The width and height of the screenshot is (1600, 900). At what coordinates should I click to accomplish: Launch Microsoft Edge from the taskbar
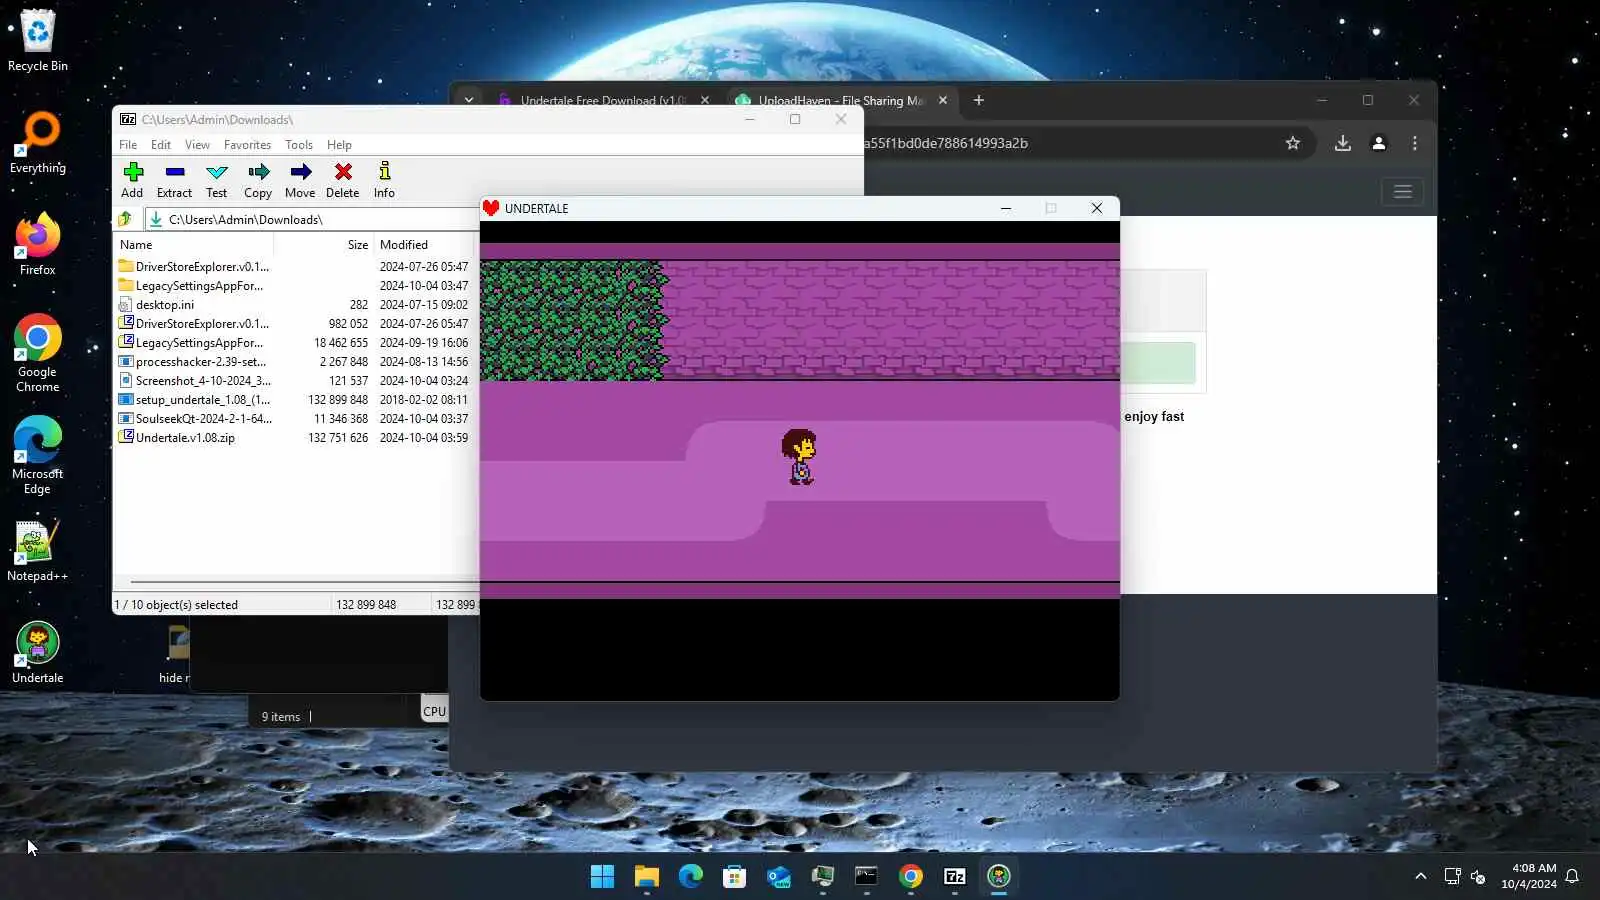tap(690, 877)
